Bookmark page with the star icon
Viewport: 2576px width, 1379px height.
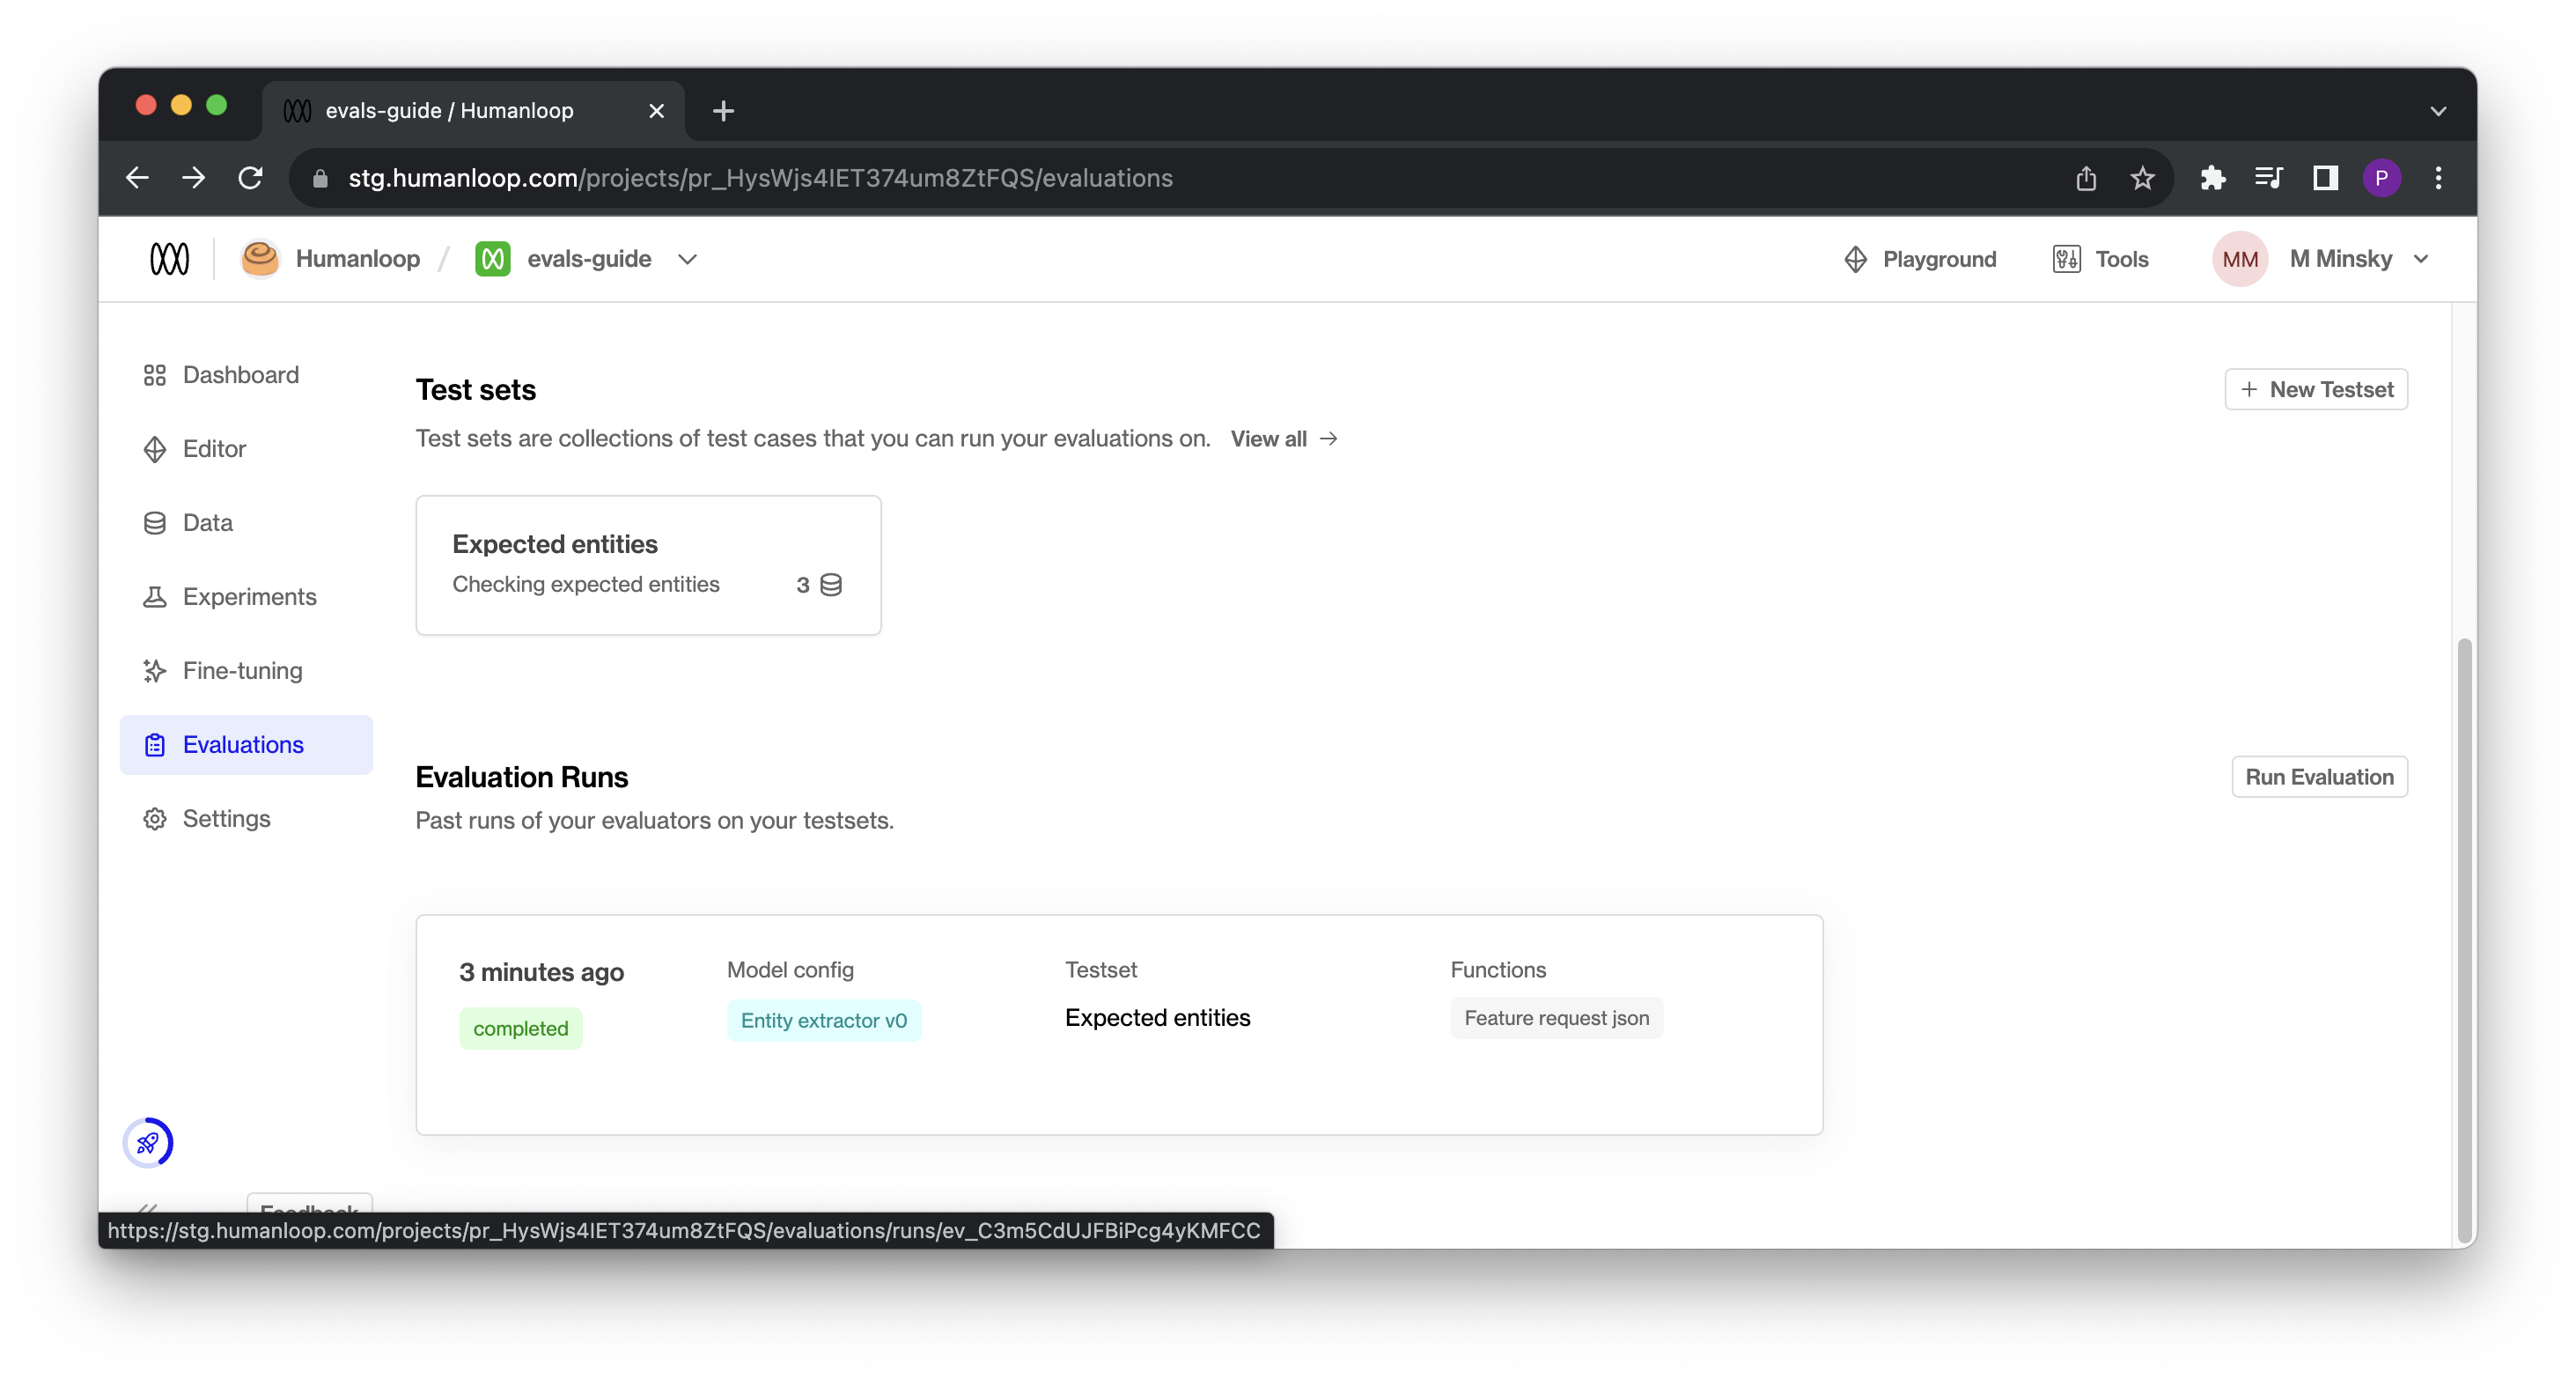click(2142, 178)
